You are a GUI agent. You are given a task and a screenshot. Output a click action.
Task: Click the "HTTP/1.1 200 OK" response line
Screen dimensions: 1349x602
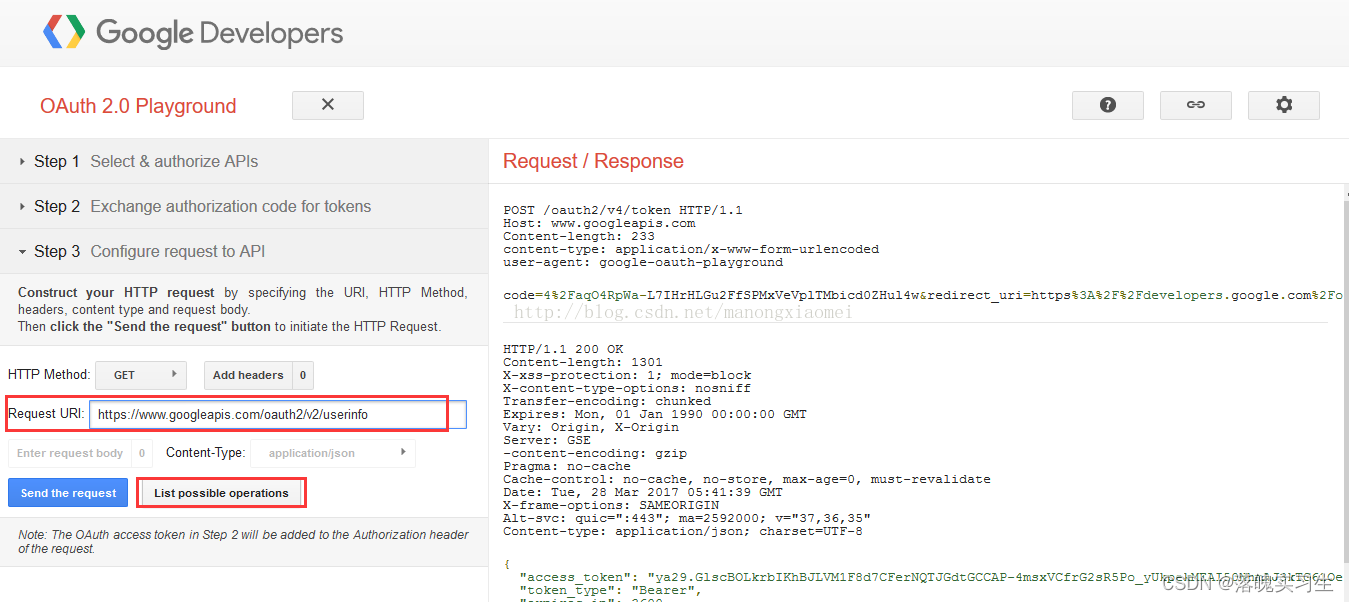[564, 350]
